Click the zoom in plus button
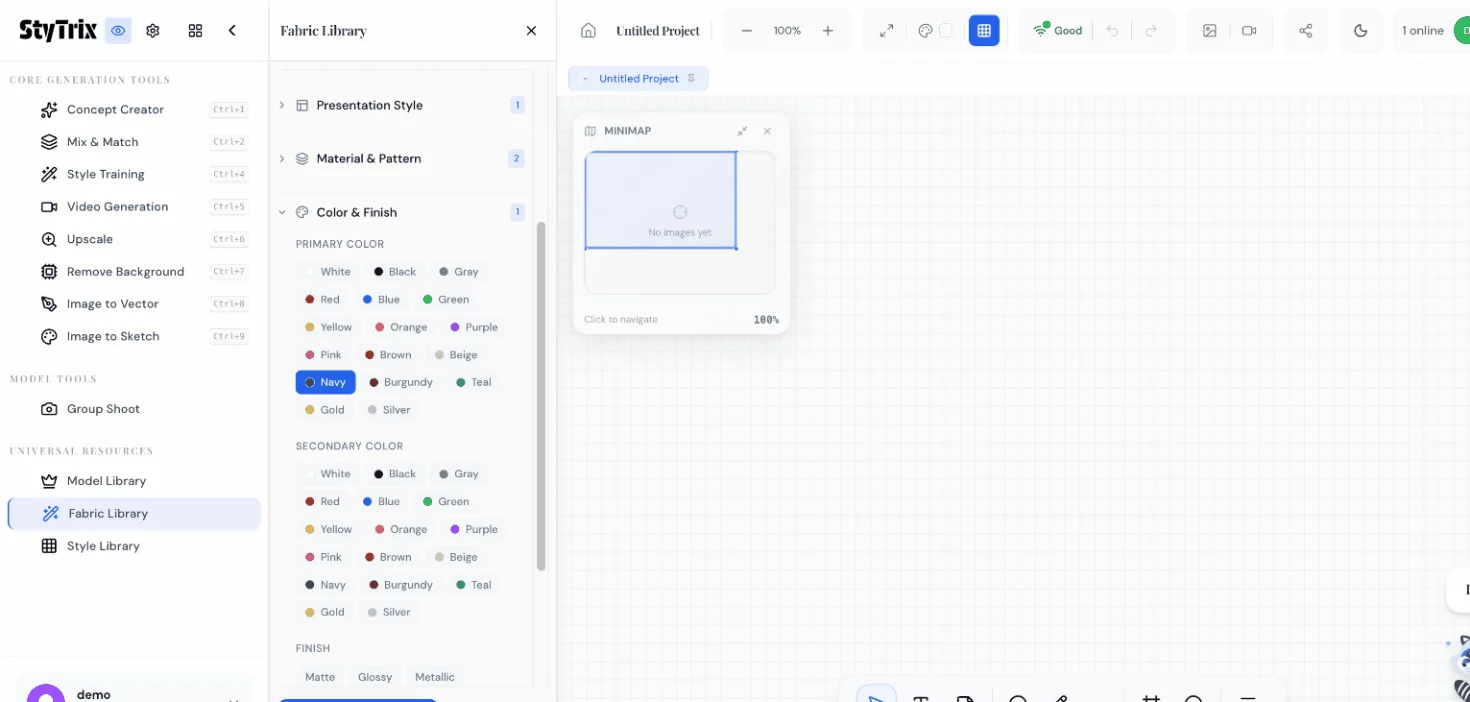 pos(828,31)
